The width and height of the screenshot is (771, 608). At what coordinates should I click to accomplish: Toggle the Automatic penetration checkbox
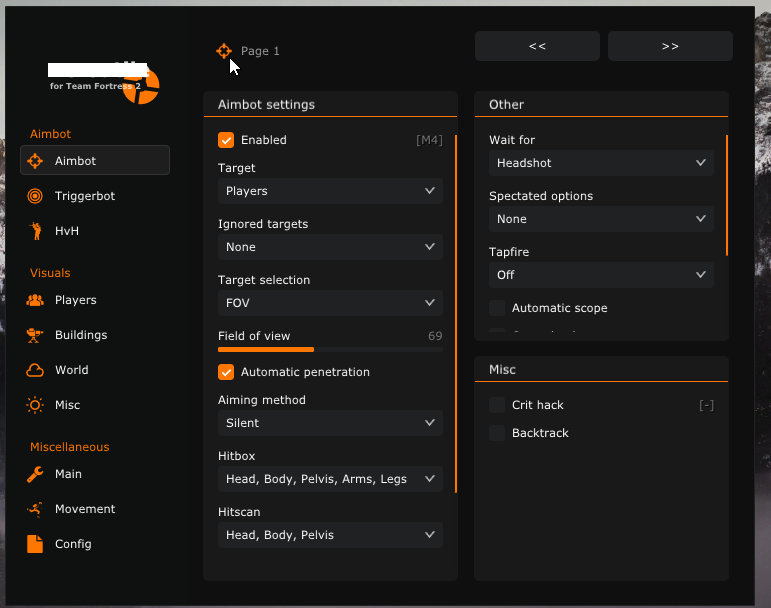(x=226, y=372)
